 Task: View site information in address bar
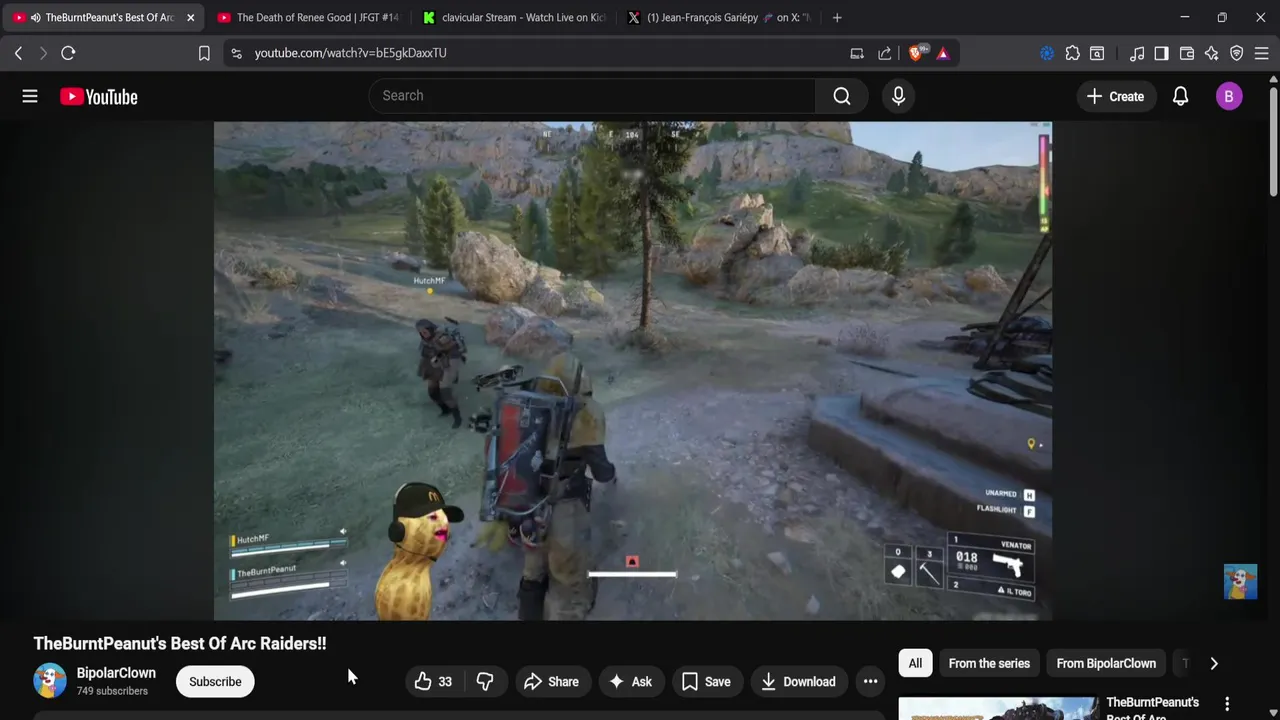point(236,53)
